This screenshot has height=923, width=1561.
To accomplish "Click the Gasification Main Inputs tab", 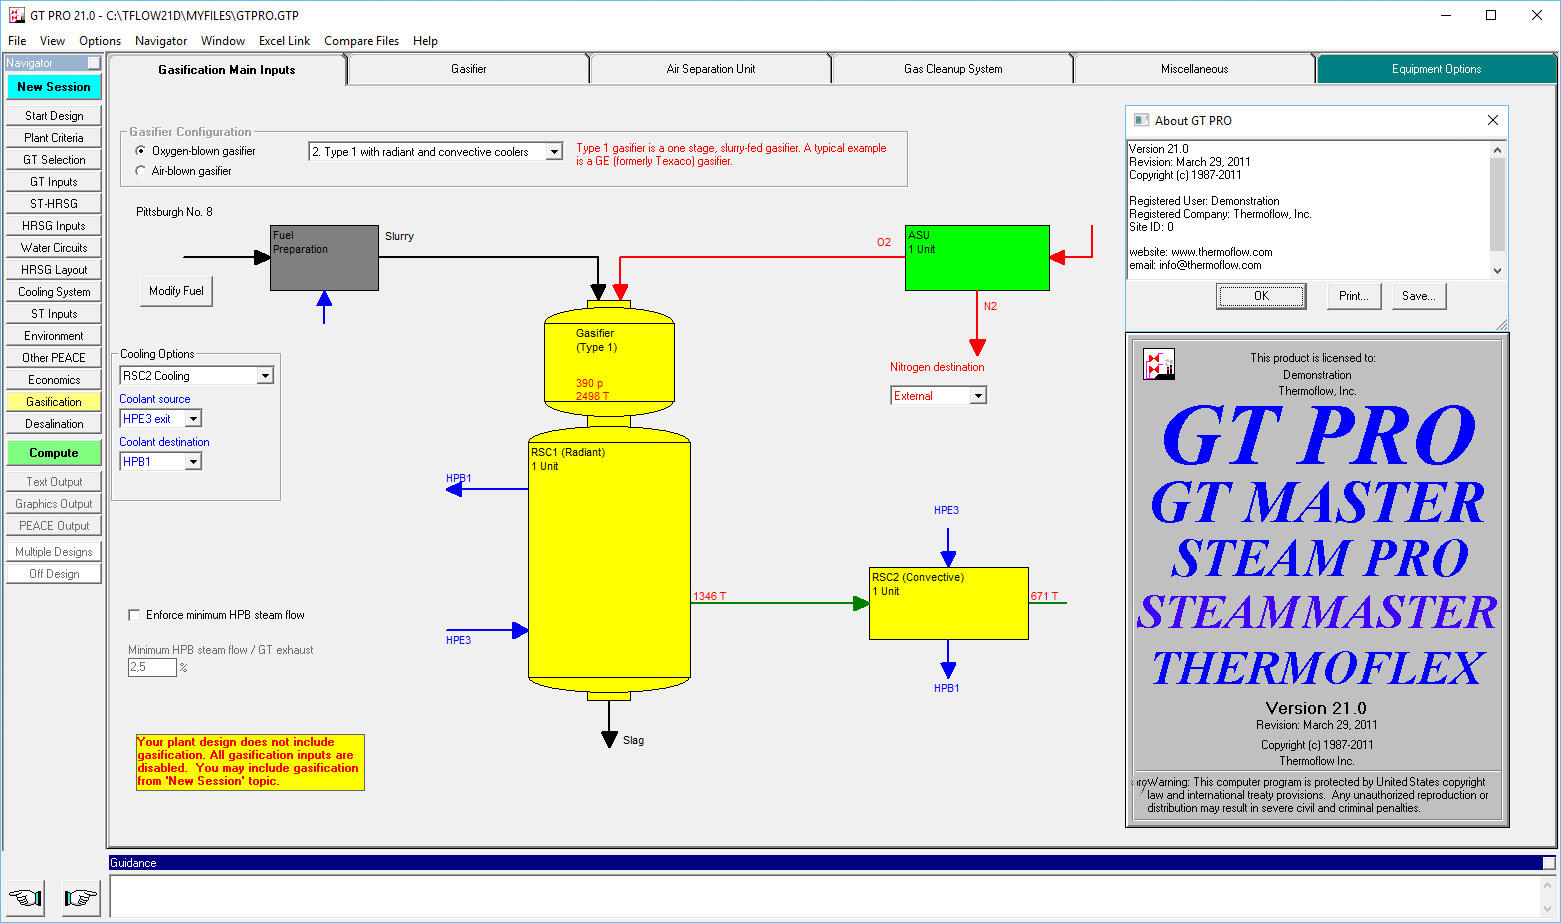I will click(227, 70).
